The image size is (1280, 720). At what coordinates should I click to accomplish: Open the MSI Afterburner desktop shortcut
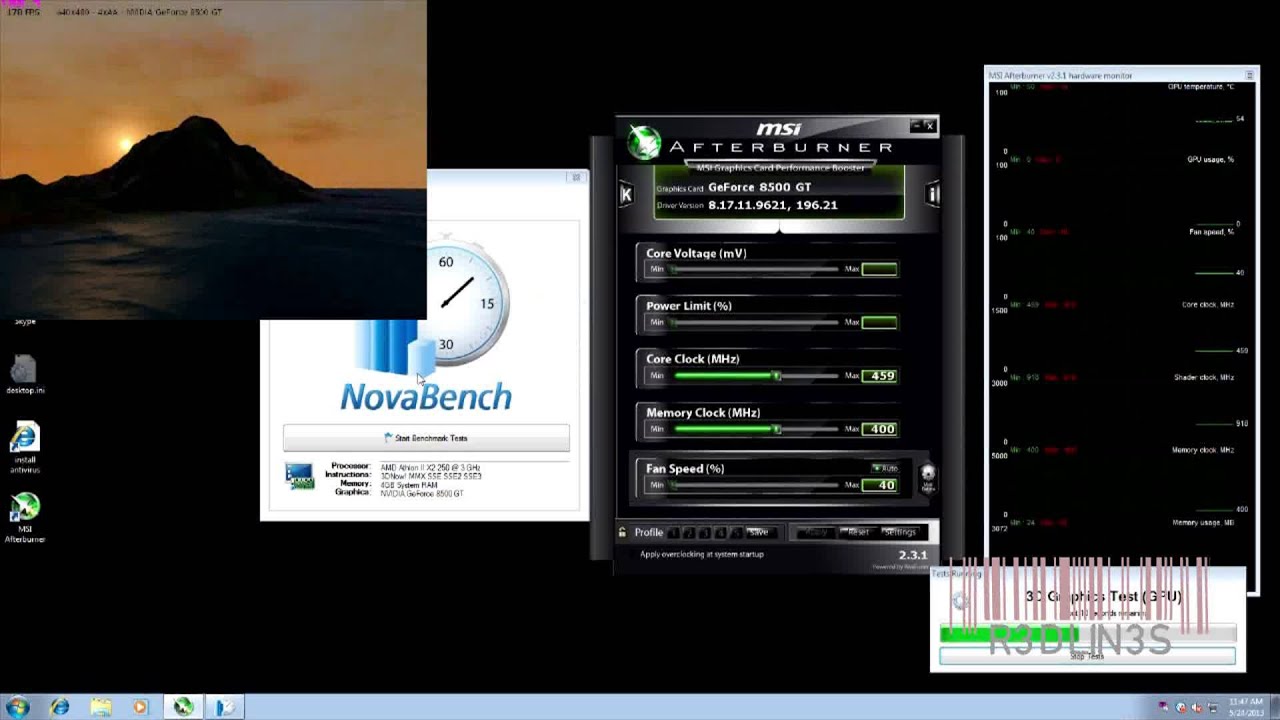click(25, 518)
